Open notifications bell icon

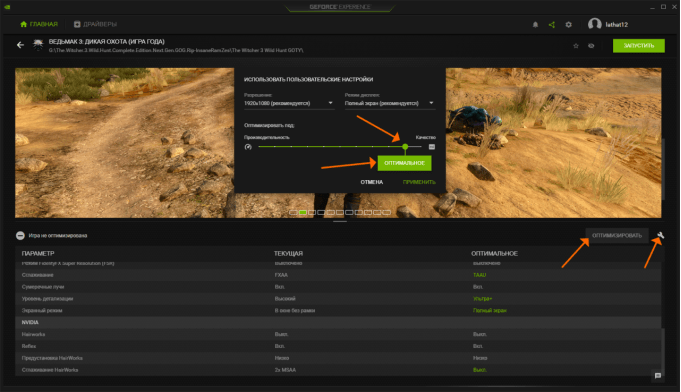[x=535, y=25]
